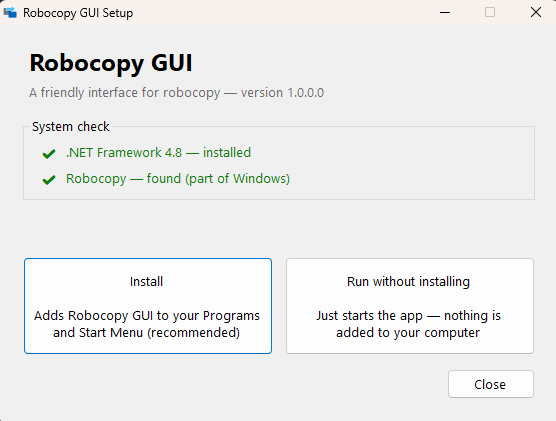Click 'Adds Robocopy GUI to your Programs' description

pos(147,315)
